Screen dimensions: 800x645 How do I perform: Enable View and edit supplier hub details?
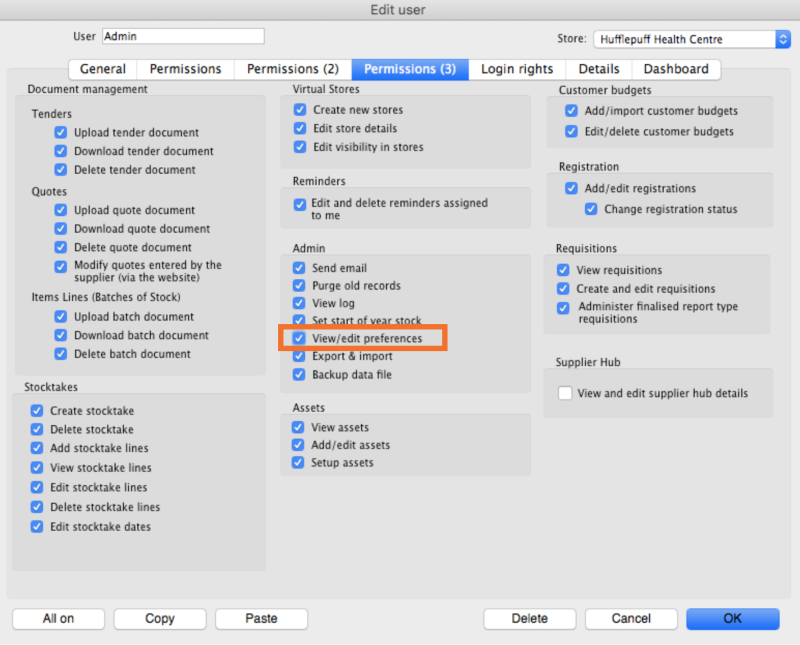click(564, 393)
